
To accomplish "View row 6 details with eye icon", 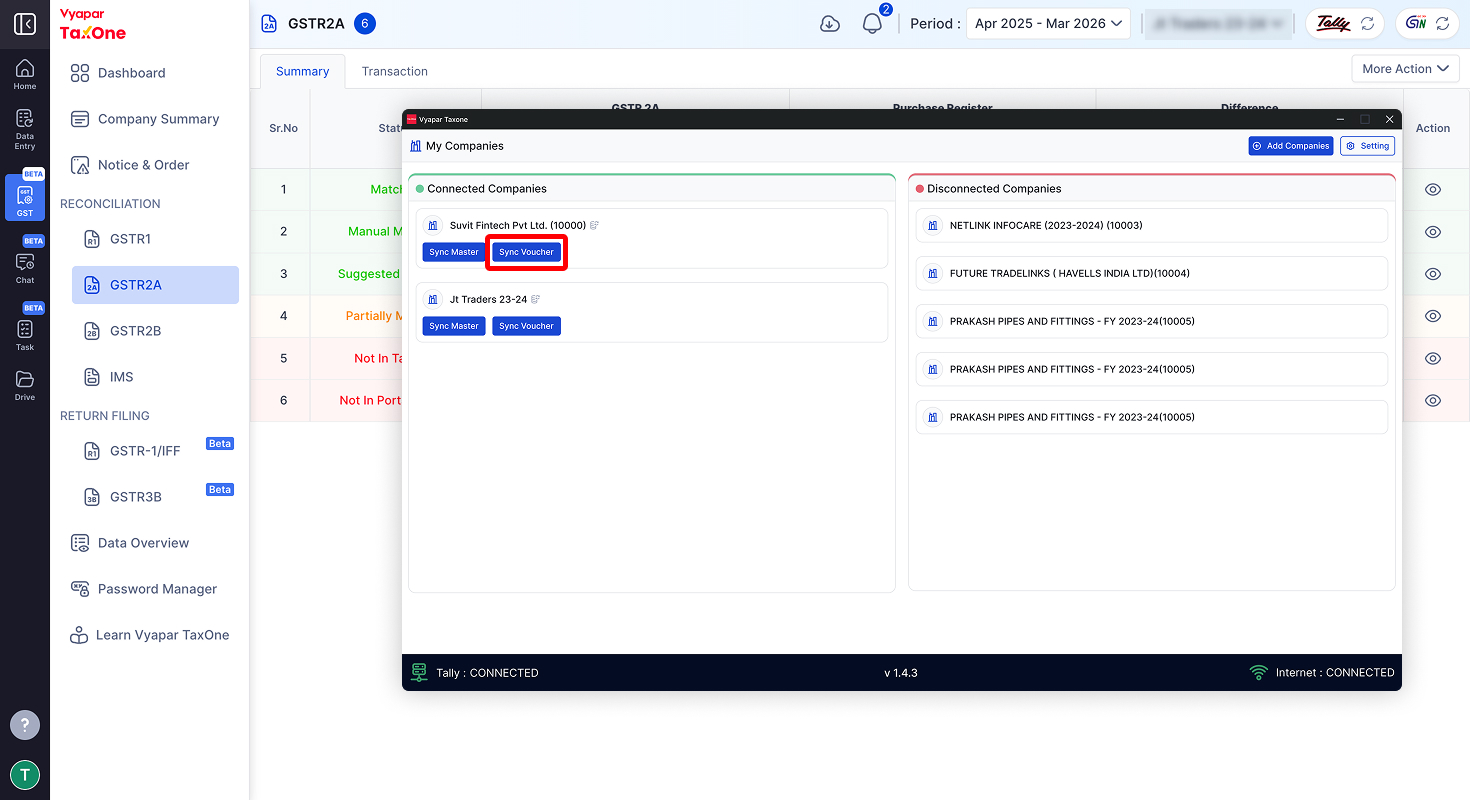I will click(x=1433, y=400).
